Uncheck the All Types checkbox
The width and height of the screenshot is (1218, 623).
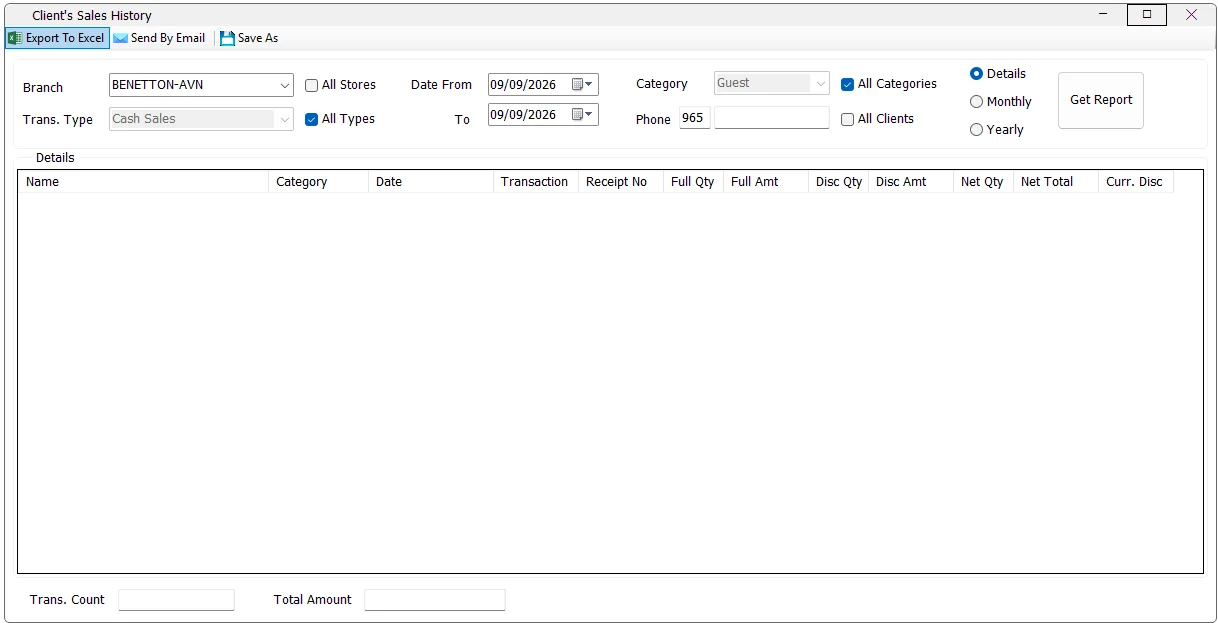click(311, 119)
